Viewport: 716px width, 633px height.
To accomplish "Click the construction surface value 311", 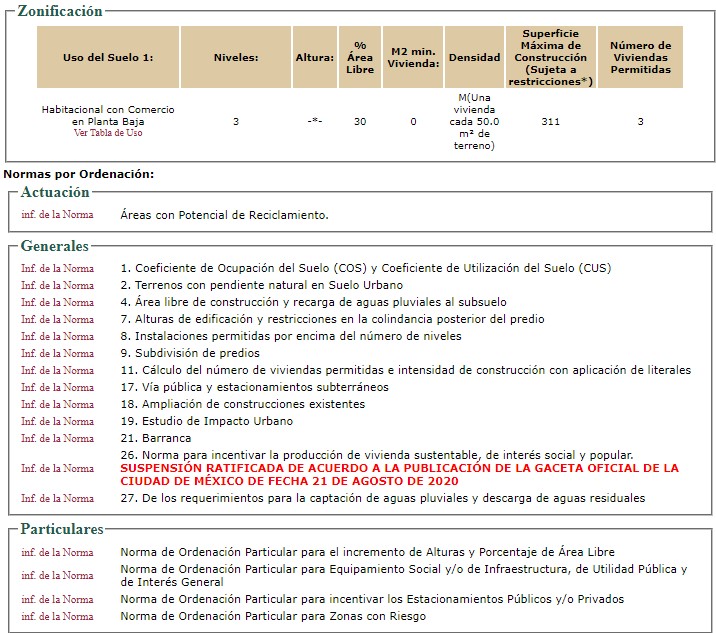I will [x=551, y=121].
